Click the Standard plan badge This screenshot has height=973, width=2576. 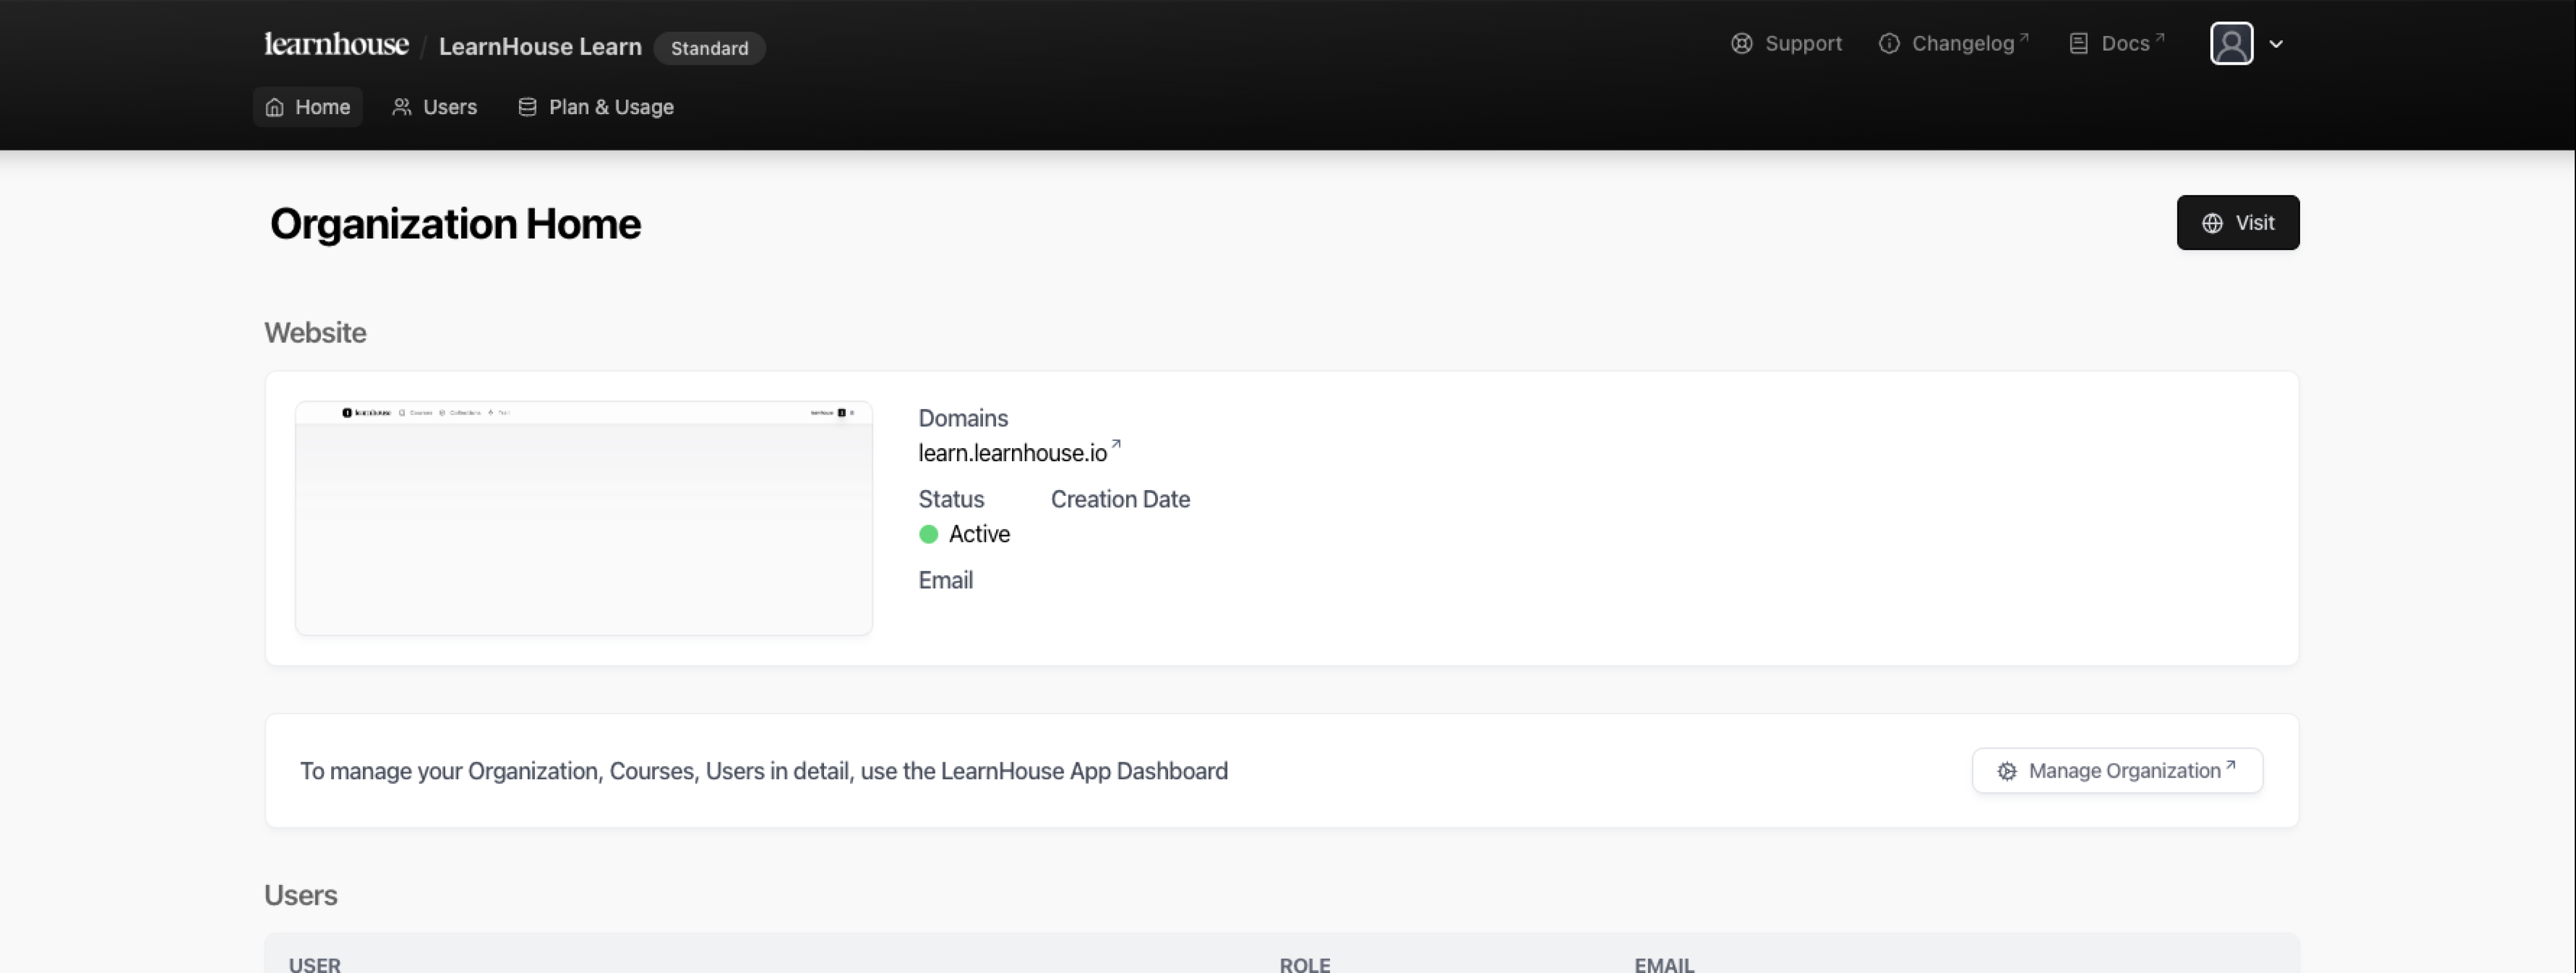(709, 48)
